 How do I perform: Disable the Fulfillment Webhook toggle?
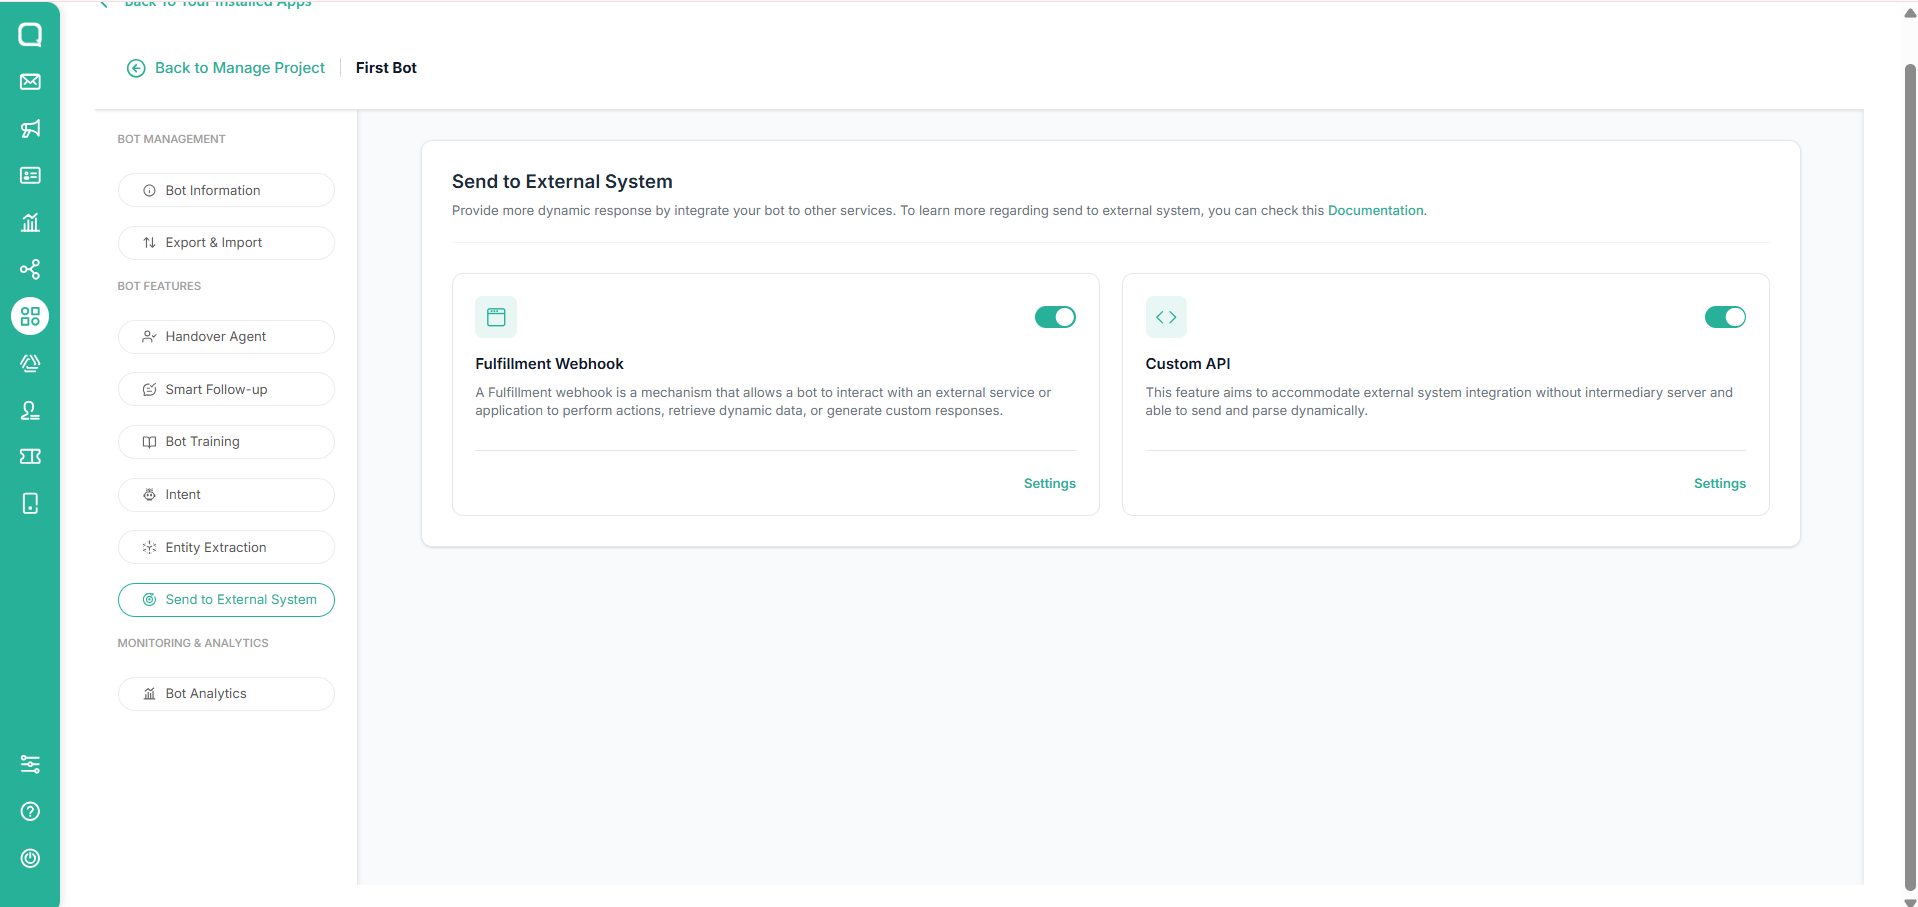[x=1055, y=317]
